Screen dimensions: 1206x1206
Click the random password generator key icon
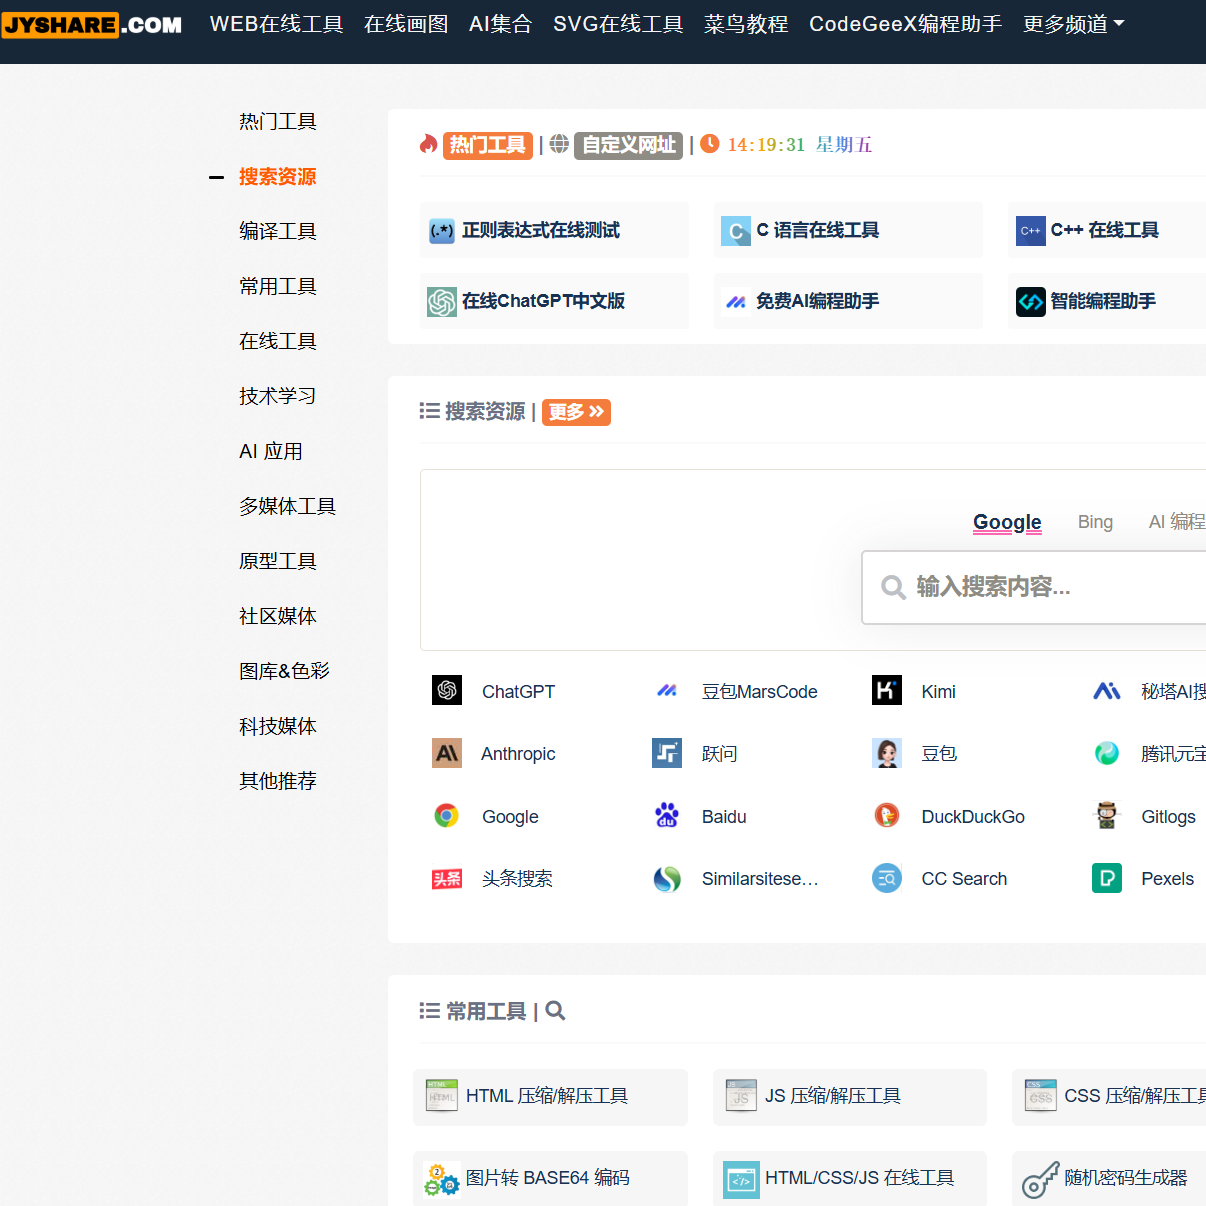(x=1041, y=1180)
